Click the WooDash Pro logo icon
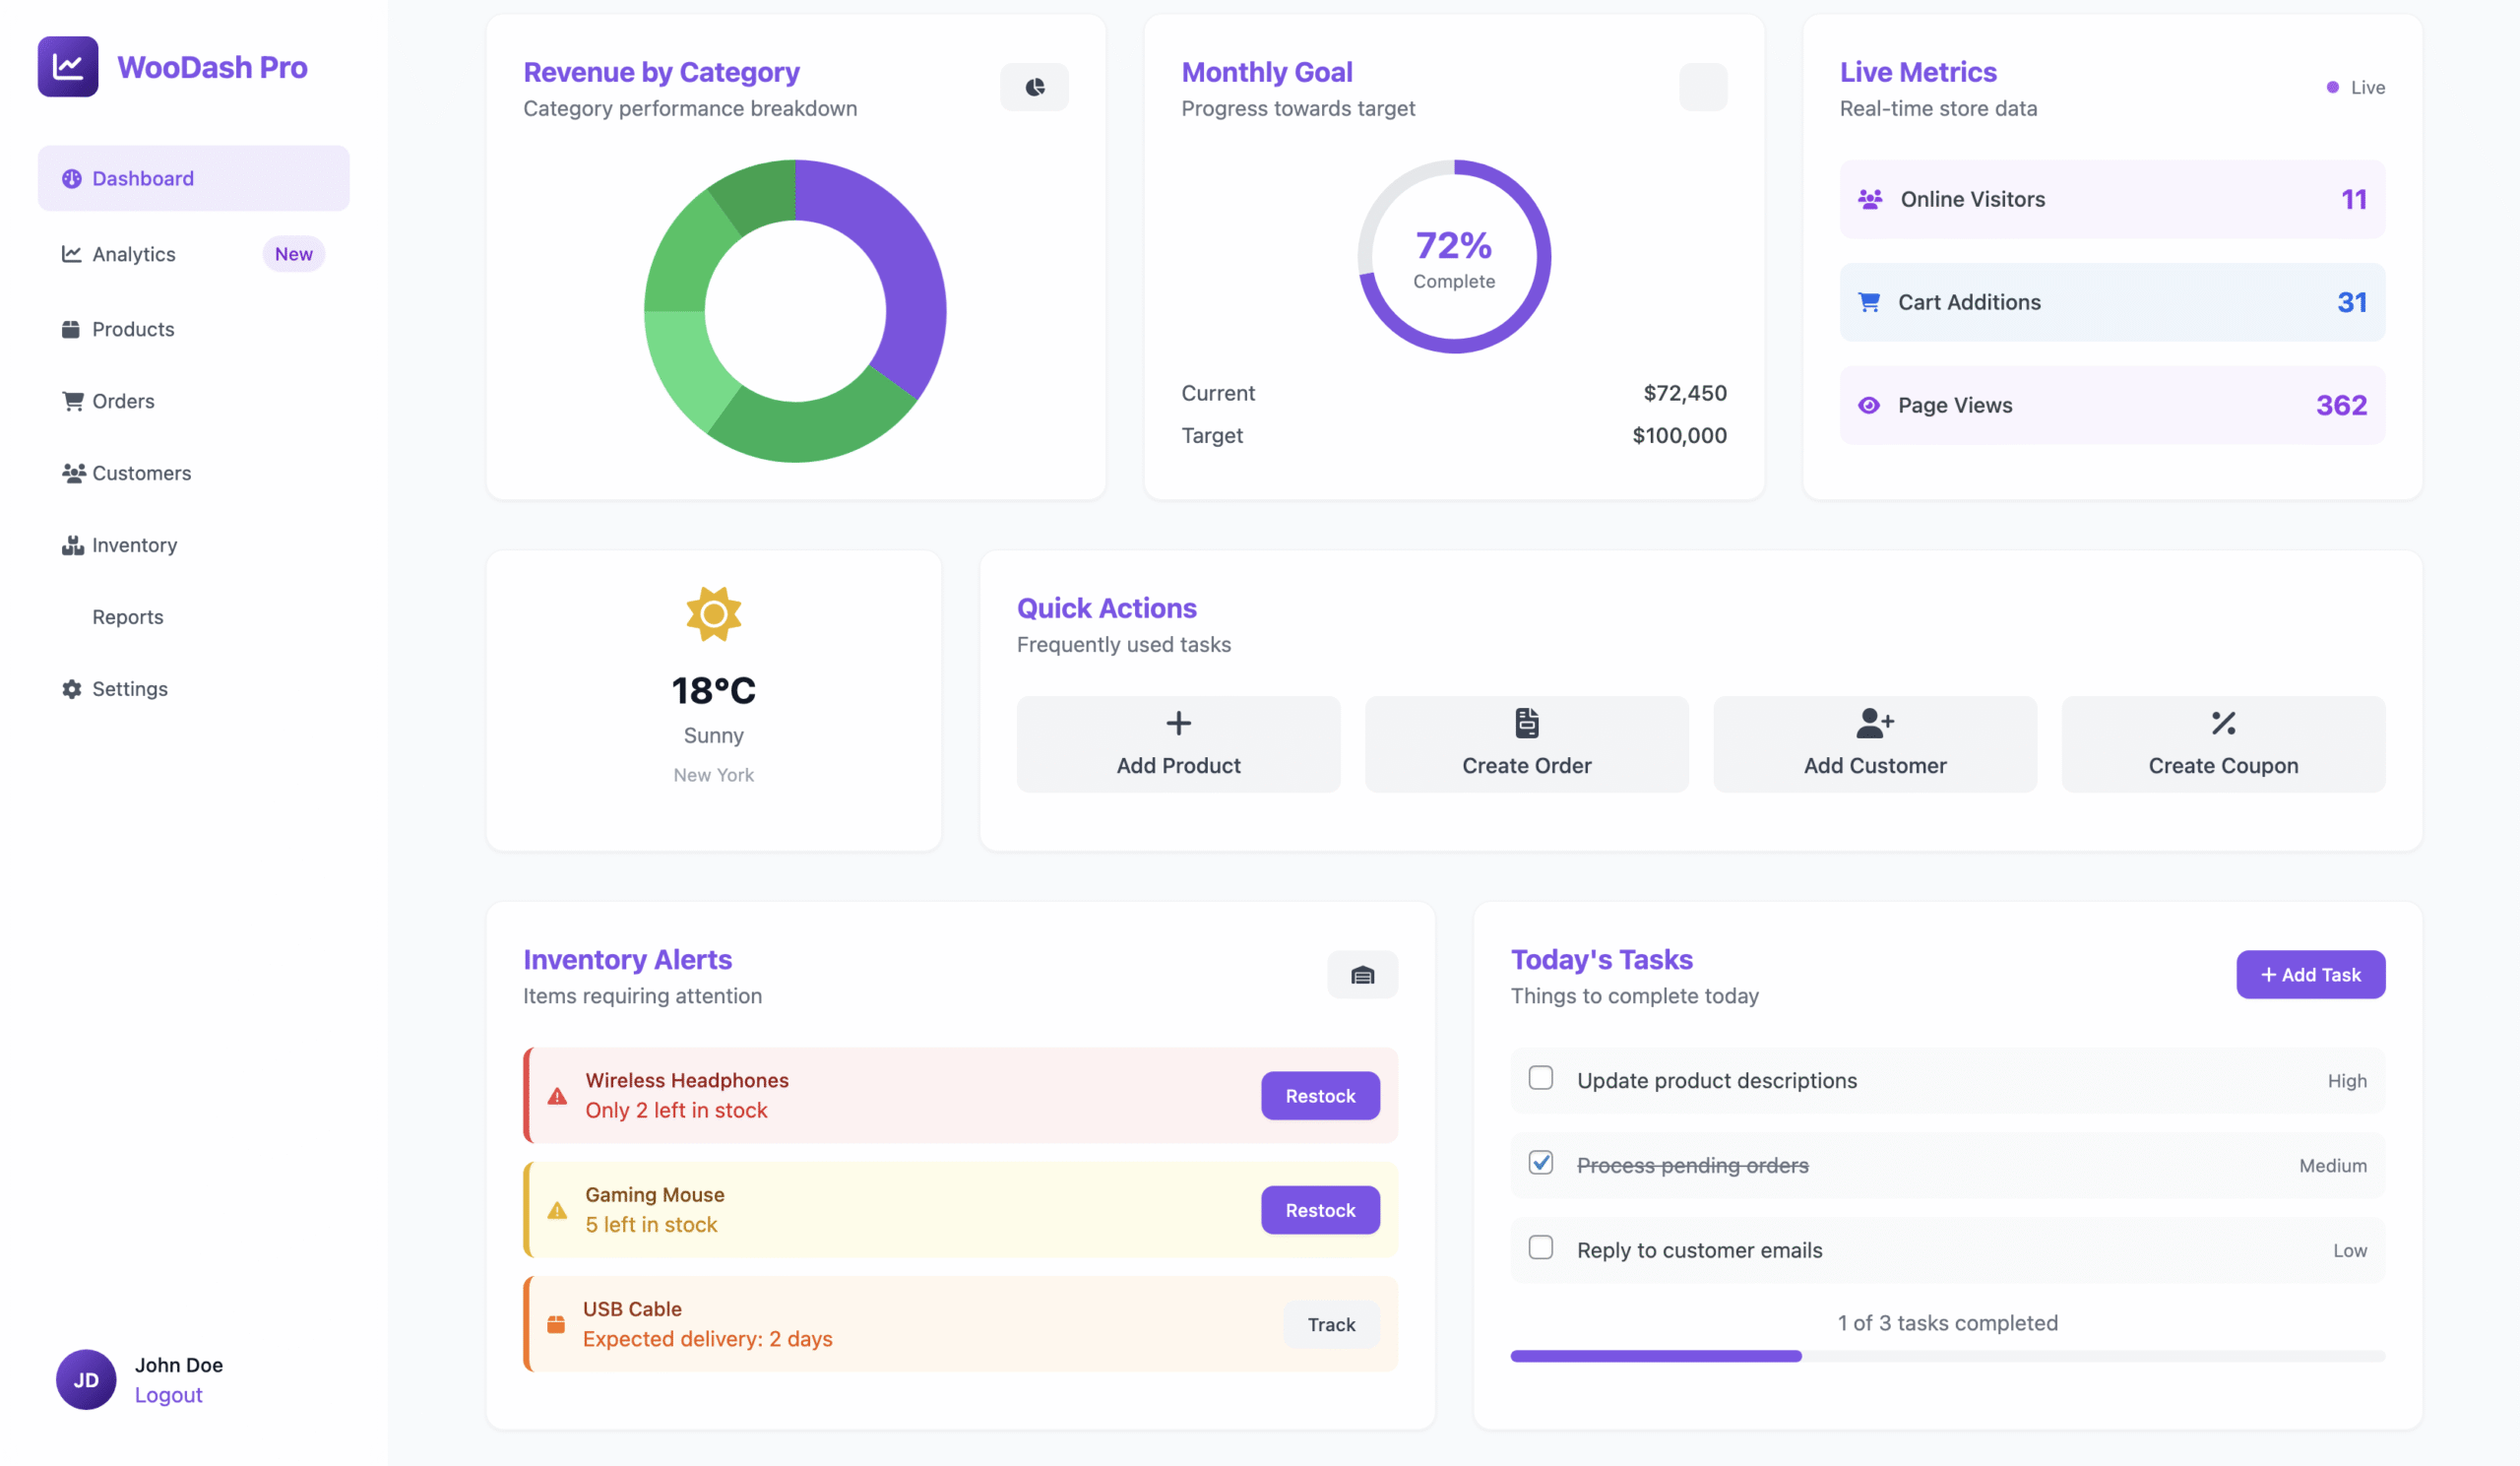This screenshot has height=1466, width=2520. 68,67
